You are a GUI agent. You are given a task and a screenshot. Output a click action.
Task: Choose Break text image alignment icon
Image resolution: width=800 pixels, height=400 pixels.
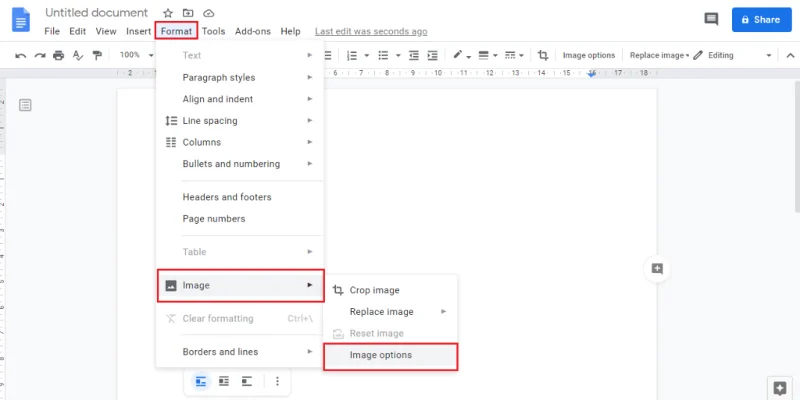pos(247,382)
